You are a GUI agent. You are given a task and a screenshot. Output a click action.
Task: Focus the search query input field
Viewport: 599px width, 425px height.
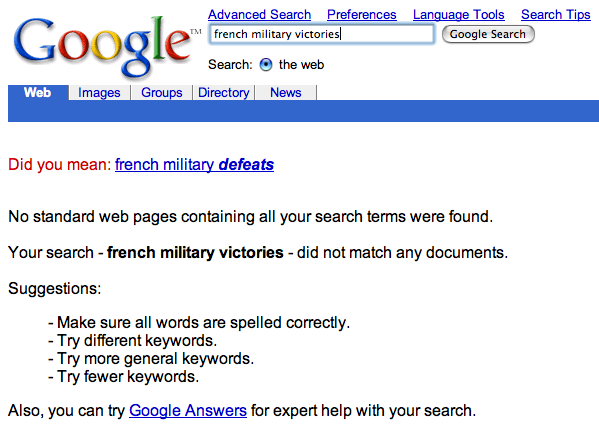[x=322, y=34]
